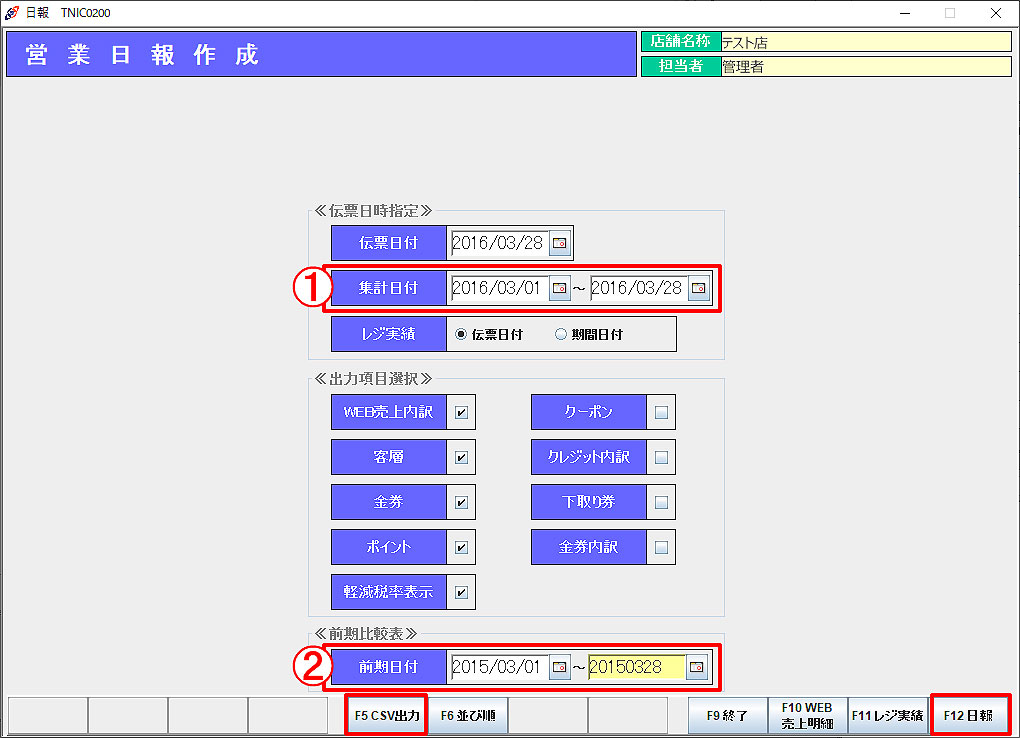1020x738 pixels.
Task: Select 伝票日付 radio for レジ実績
Action: (x=461, y=335)
